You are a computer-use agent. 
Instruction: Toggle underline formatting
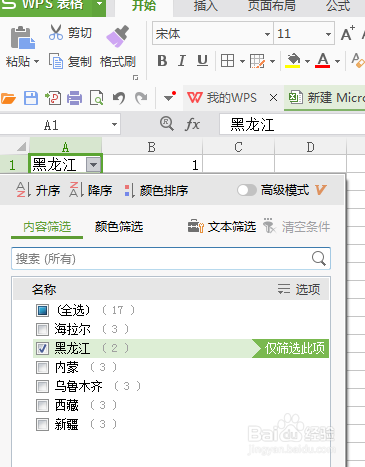[x=202, y=61]
